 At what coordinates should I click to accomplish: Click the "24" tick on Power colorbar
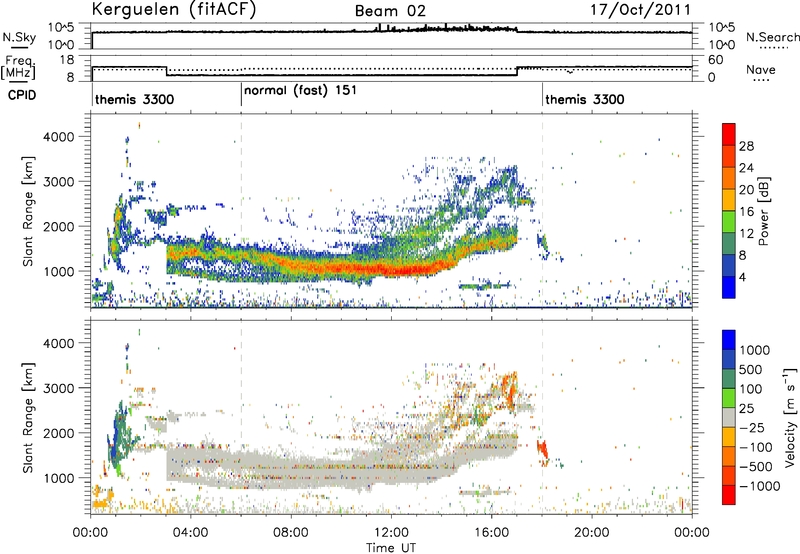click(746, 168)
